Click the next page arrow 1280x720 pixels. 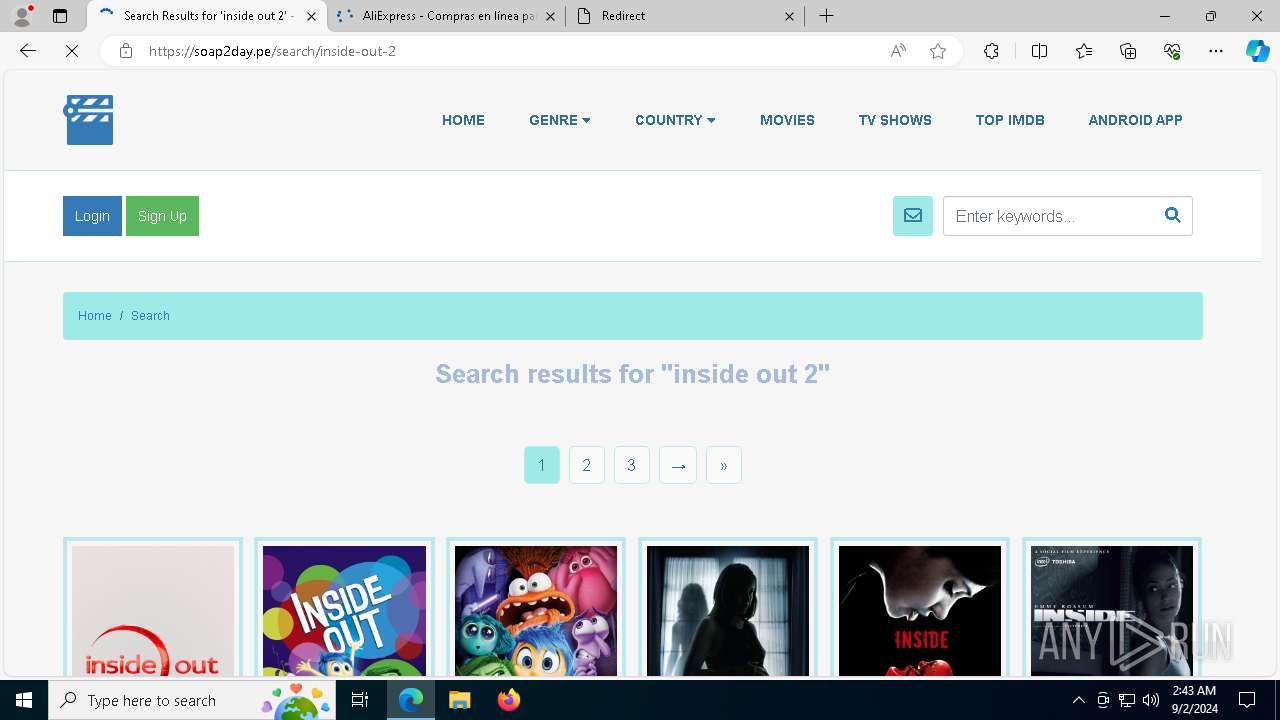point(678,465)
